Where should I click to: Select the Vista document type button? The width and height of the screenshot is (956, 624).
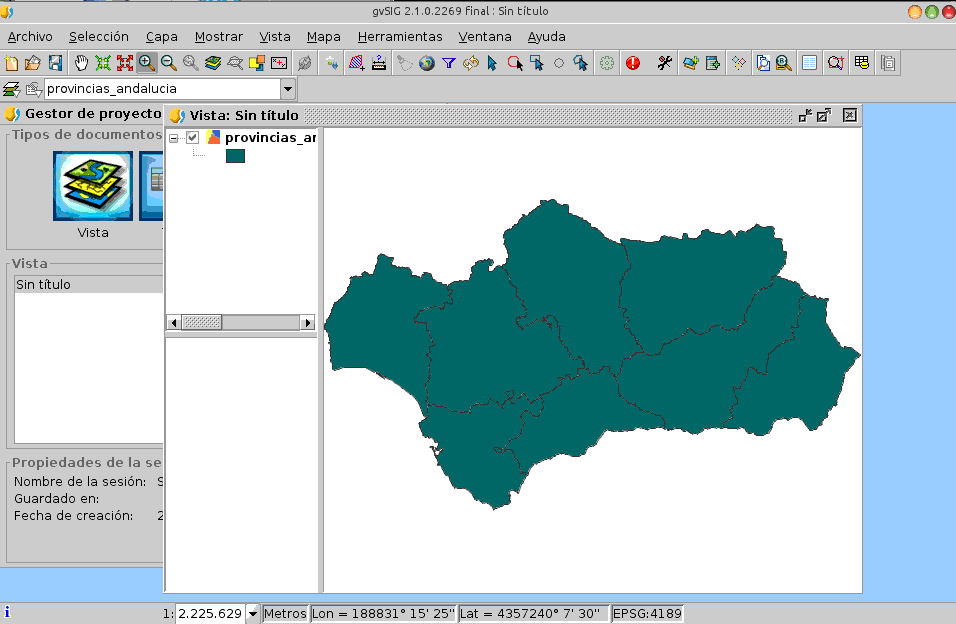point(93,186)
